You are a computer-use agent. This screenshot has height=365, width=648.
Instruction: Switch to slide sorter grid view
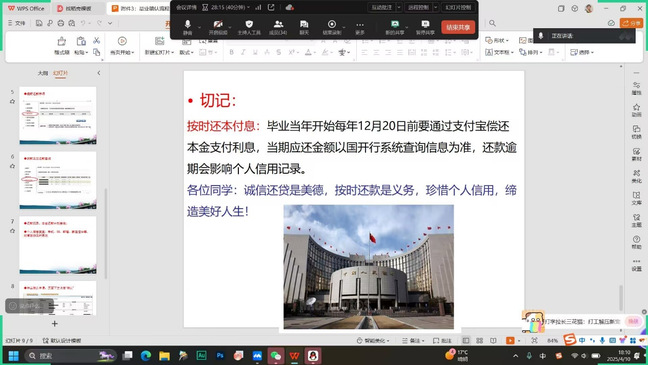tap(479, 340)
